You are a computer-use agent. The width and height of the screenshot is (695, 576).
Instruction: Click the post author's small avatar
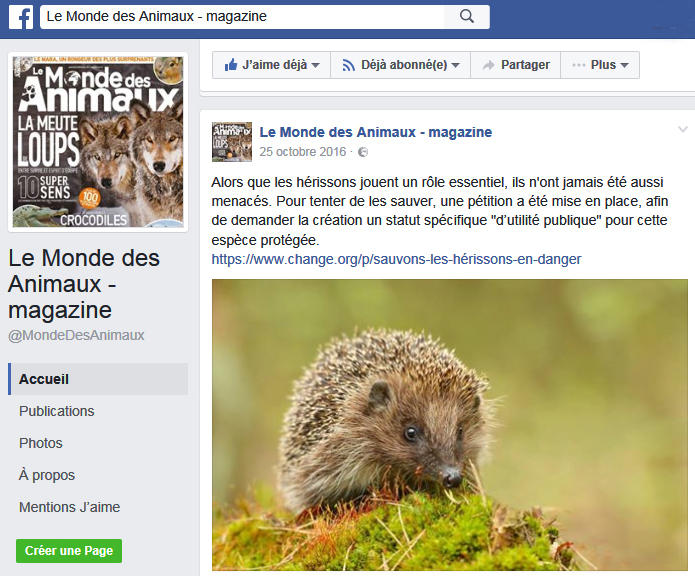point(232,142)
